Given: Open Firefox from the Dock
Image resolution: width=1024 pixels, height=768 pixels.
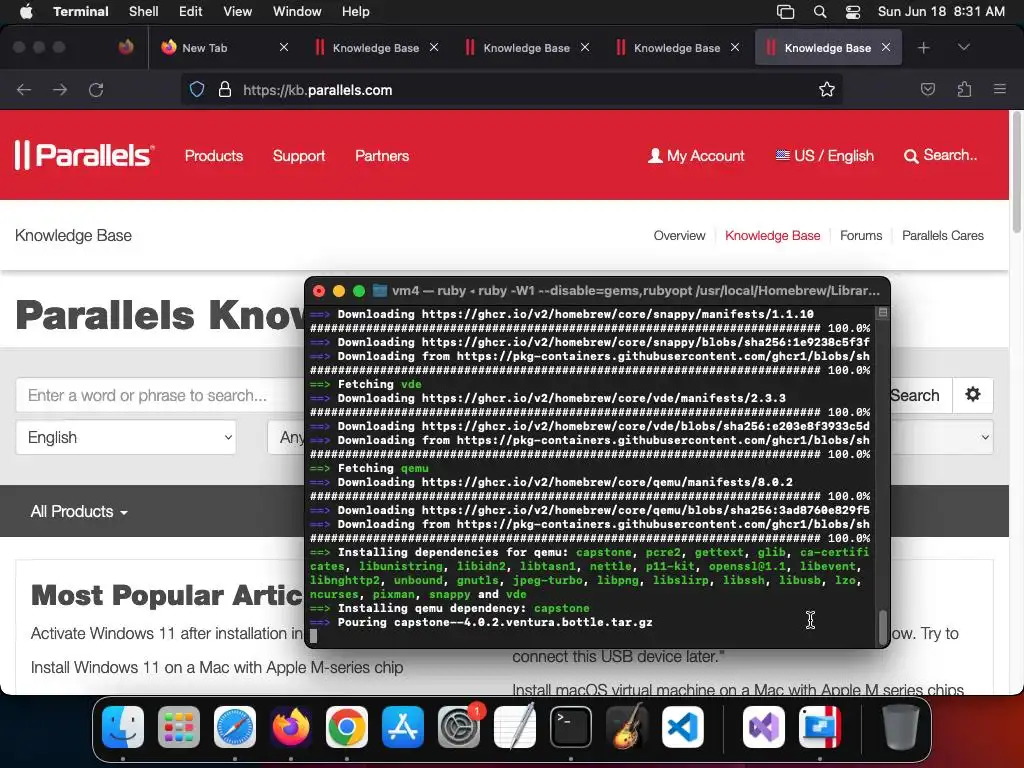Looking at the screenshot, I should pyautogui.click(x=291, y=726).
